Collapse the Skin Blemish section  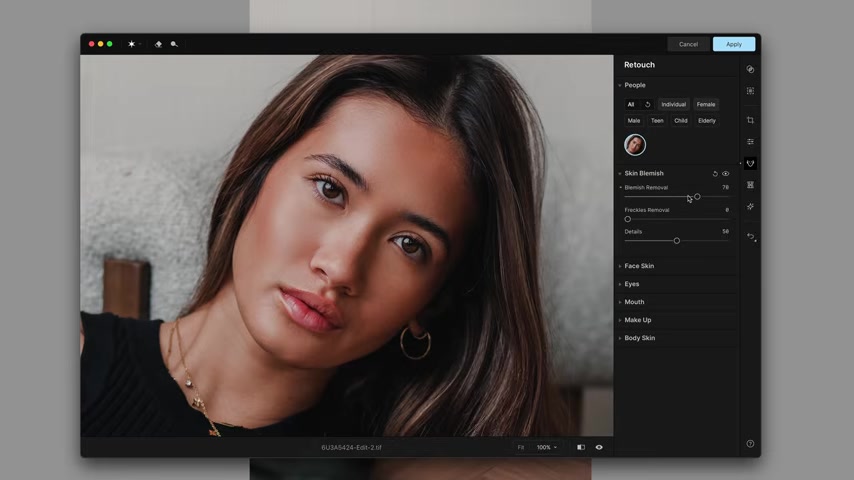pos(620,173)
